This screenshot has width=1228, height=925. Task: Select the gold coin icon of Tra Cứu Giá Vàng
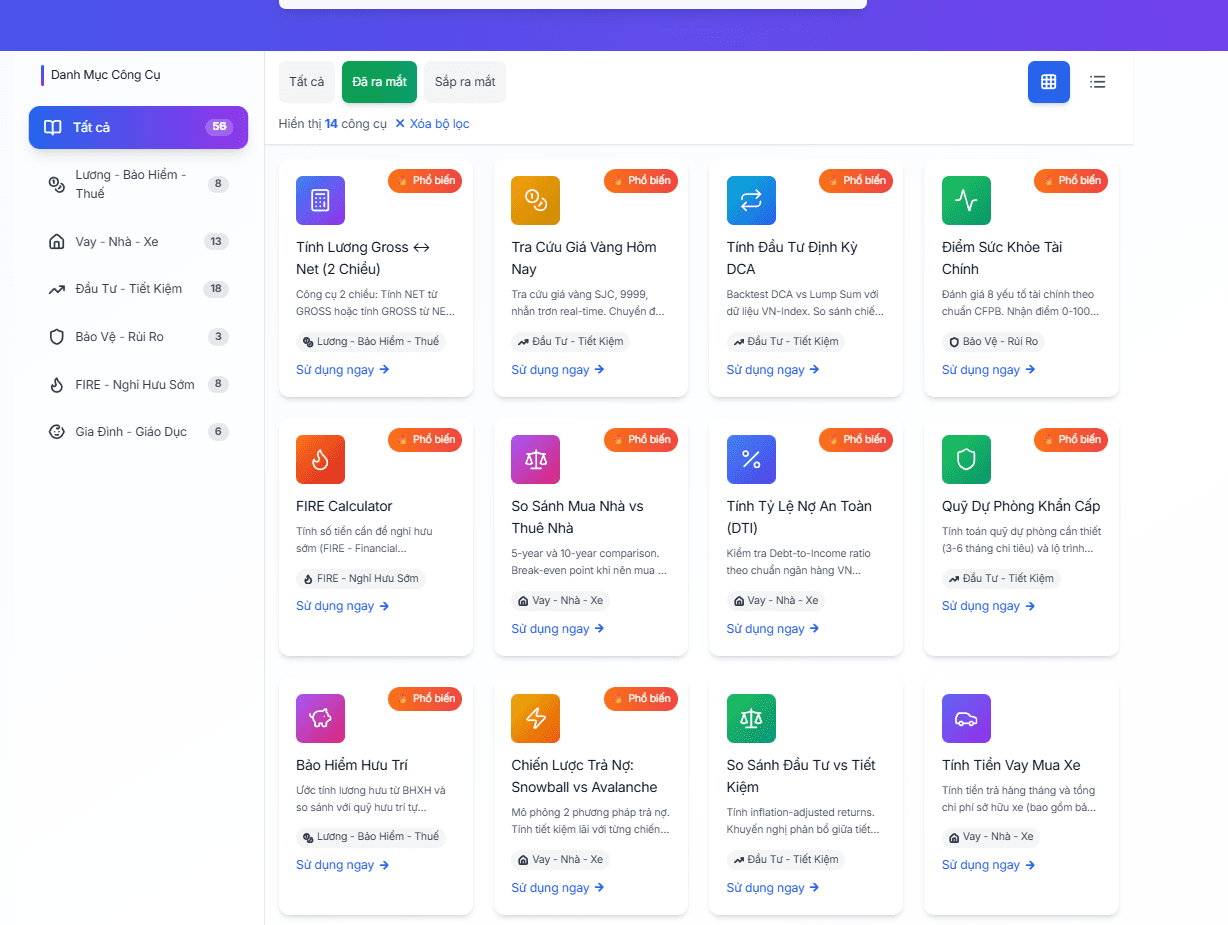[535, 200]
